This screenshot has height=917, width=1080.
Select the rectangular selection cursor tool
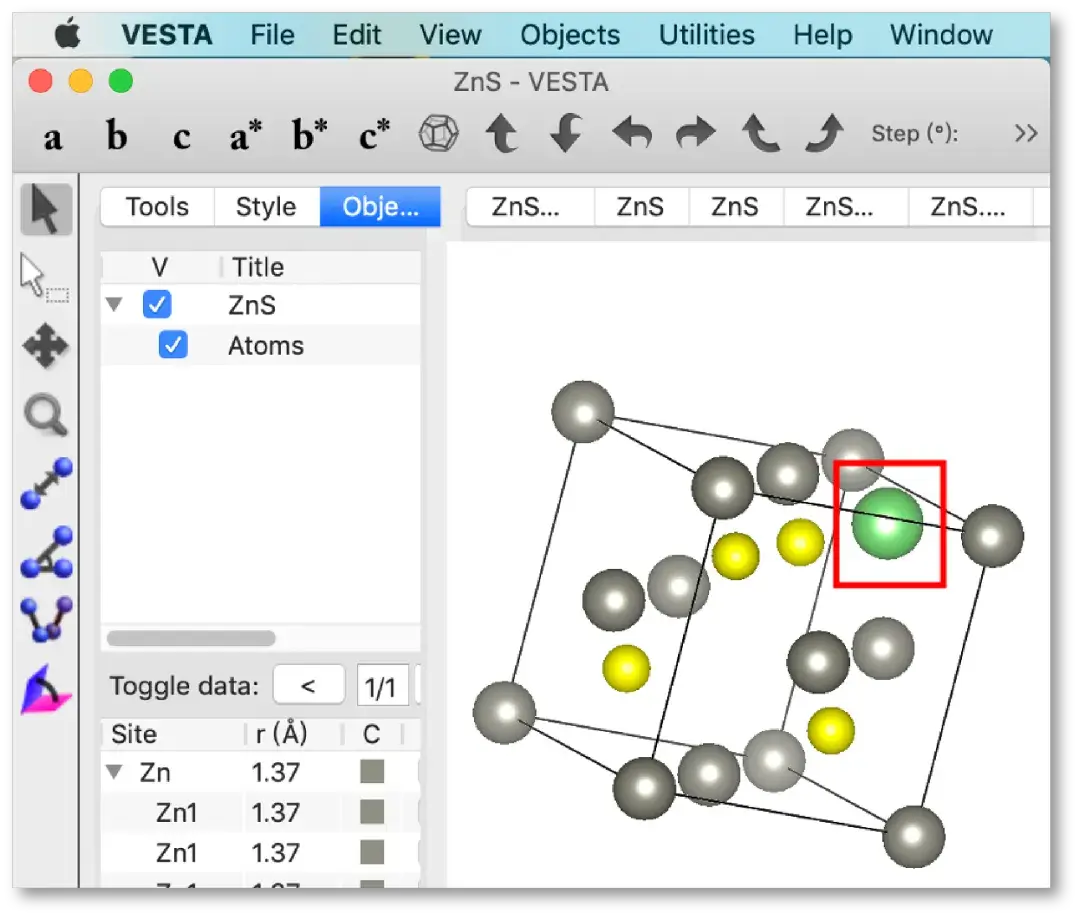click(x=44, y=278)
